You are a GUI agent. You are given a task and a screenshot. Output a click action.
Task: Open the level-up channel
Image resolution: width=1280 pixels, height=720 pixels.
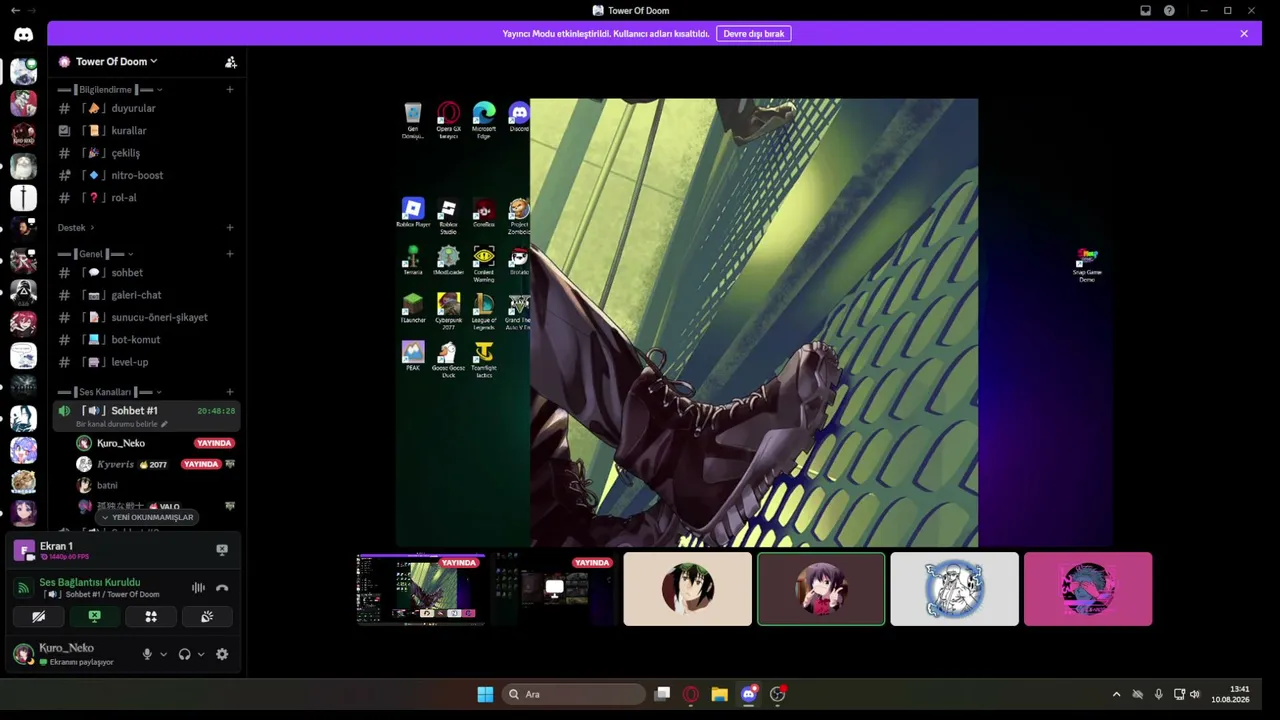(x=147, y=362)
